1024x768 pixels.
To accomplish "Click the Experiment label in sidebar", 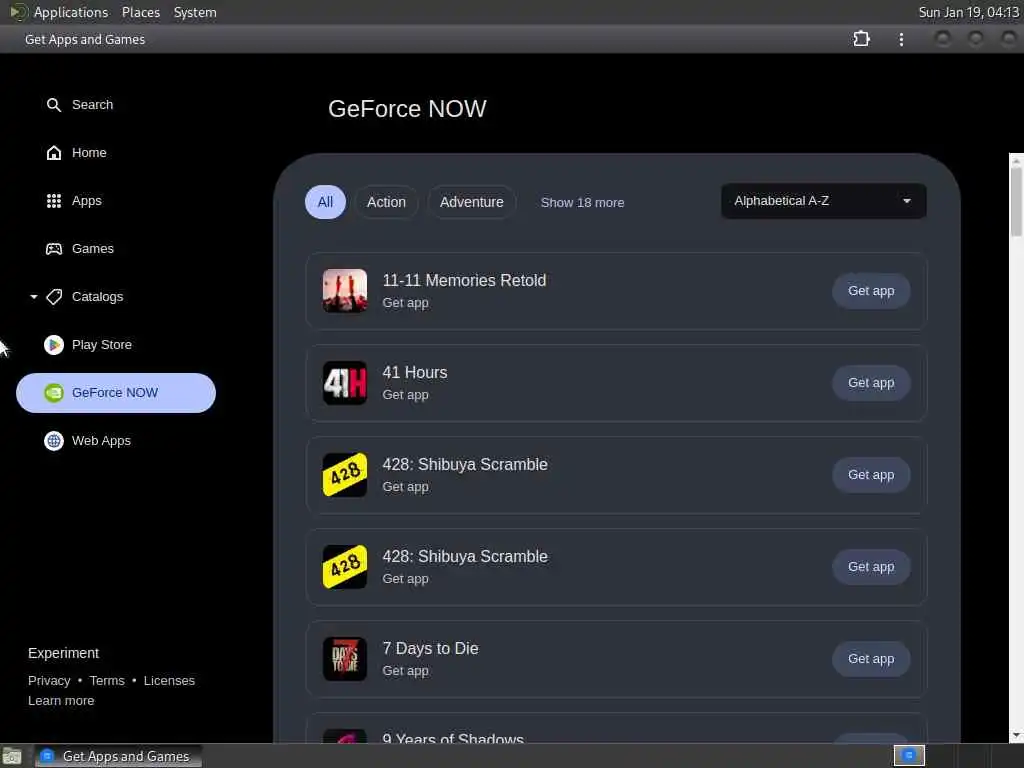I will pos(63,653).
